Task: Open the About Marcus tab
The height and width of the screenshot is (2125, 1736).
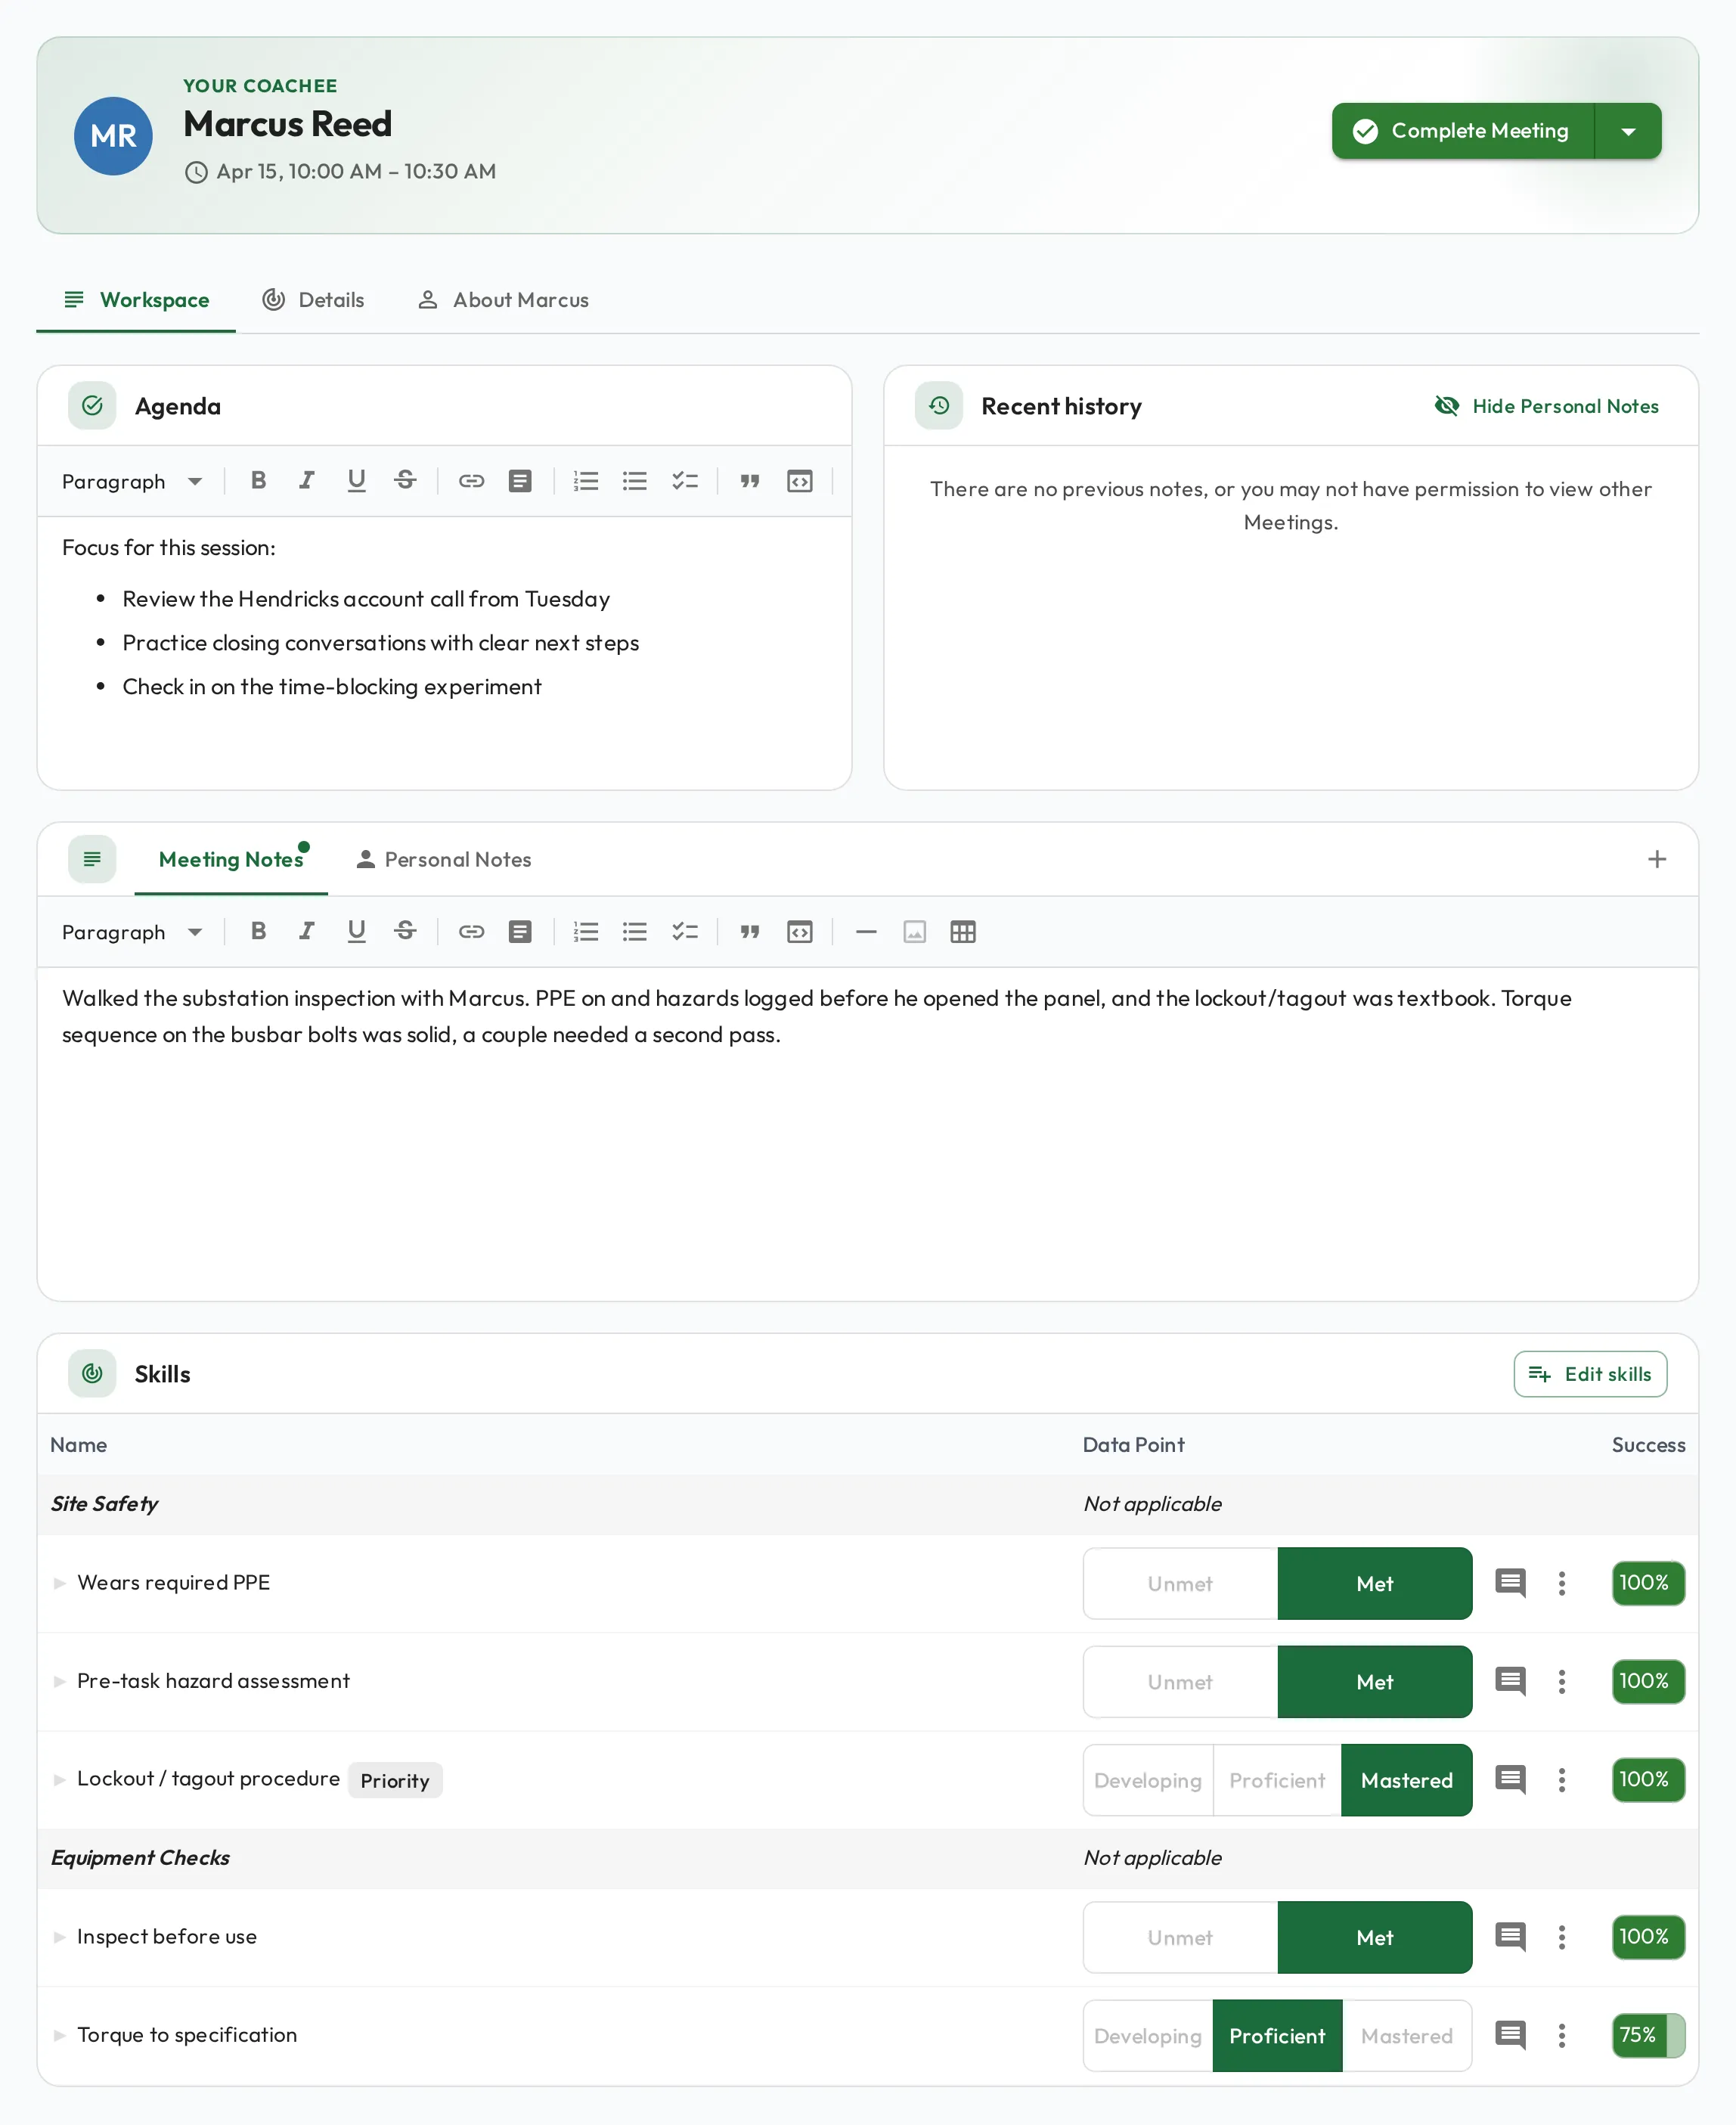Action: 503,300
